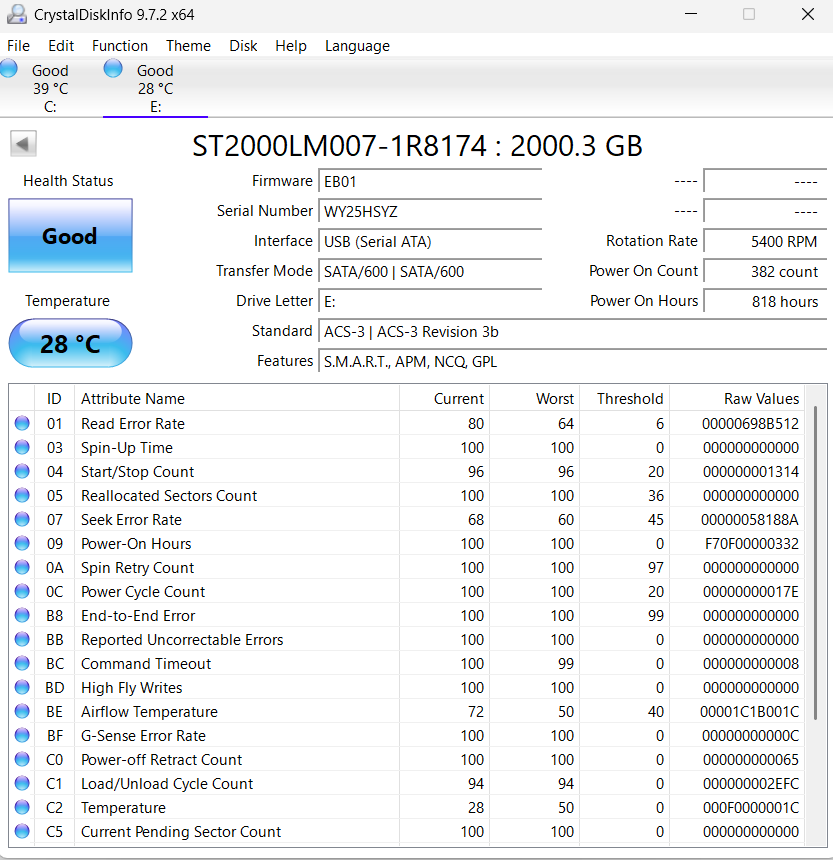Screen dimensions: 833x860
Task: Click status orb next to Seek Error Rate
Action: pos(22,520)
